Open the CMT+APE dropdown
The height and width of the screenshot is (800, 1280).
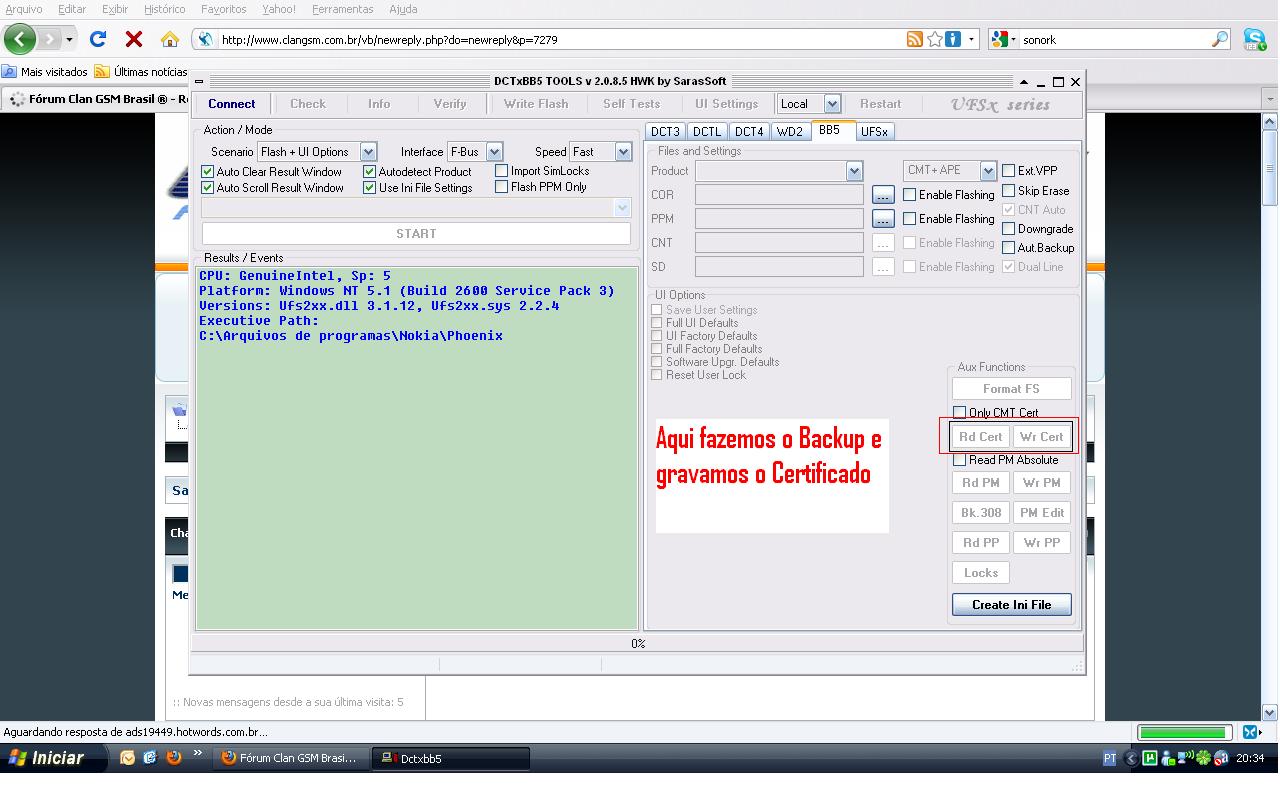pyautogui.click(x=988, y=171)
